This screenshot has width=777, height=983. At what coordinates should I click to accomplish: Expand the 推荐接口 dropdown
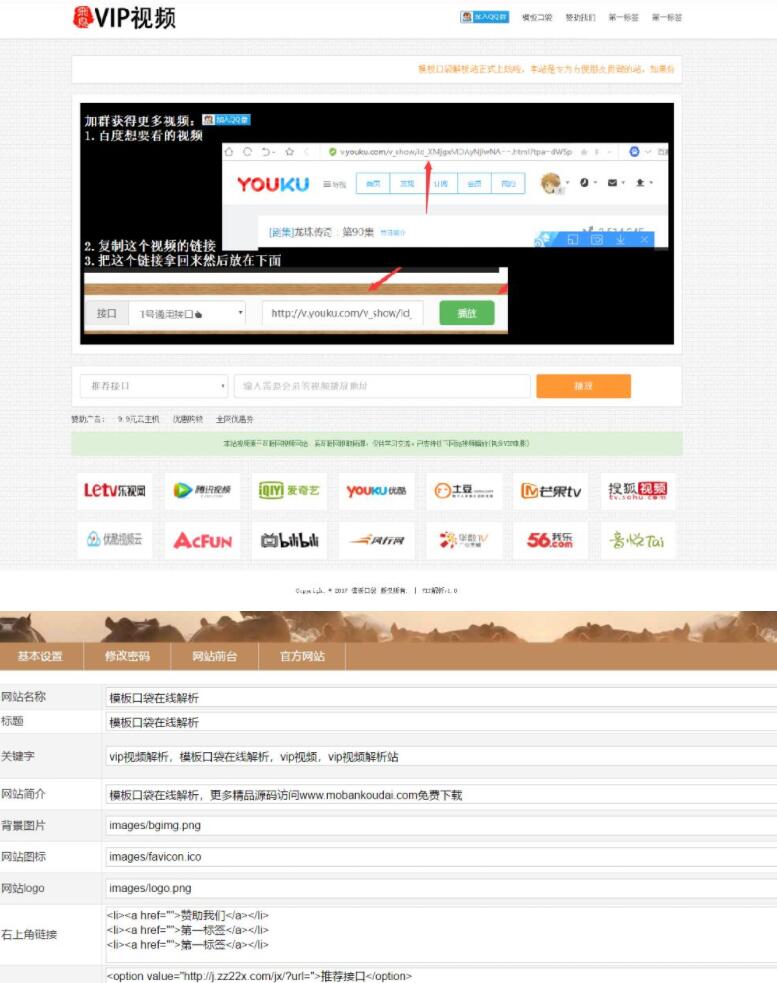tap(154, 386)
